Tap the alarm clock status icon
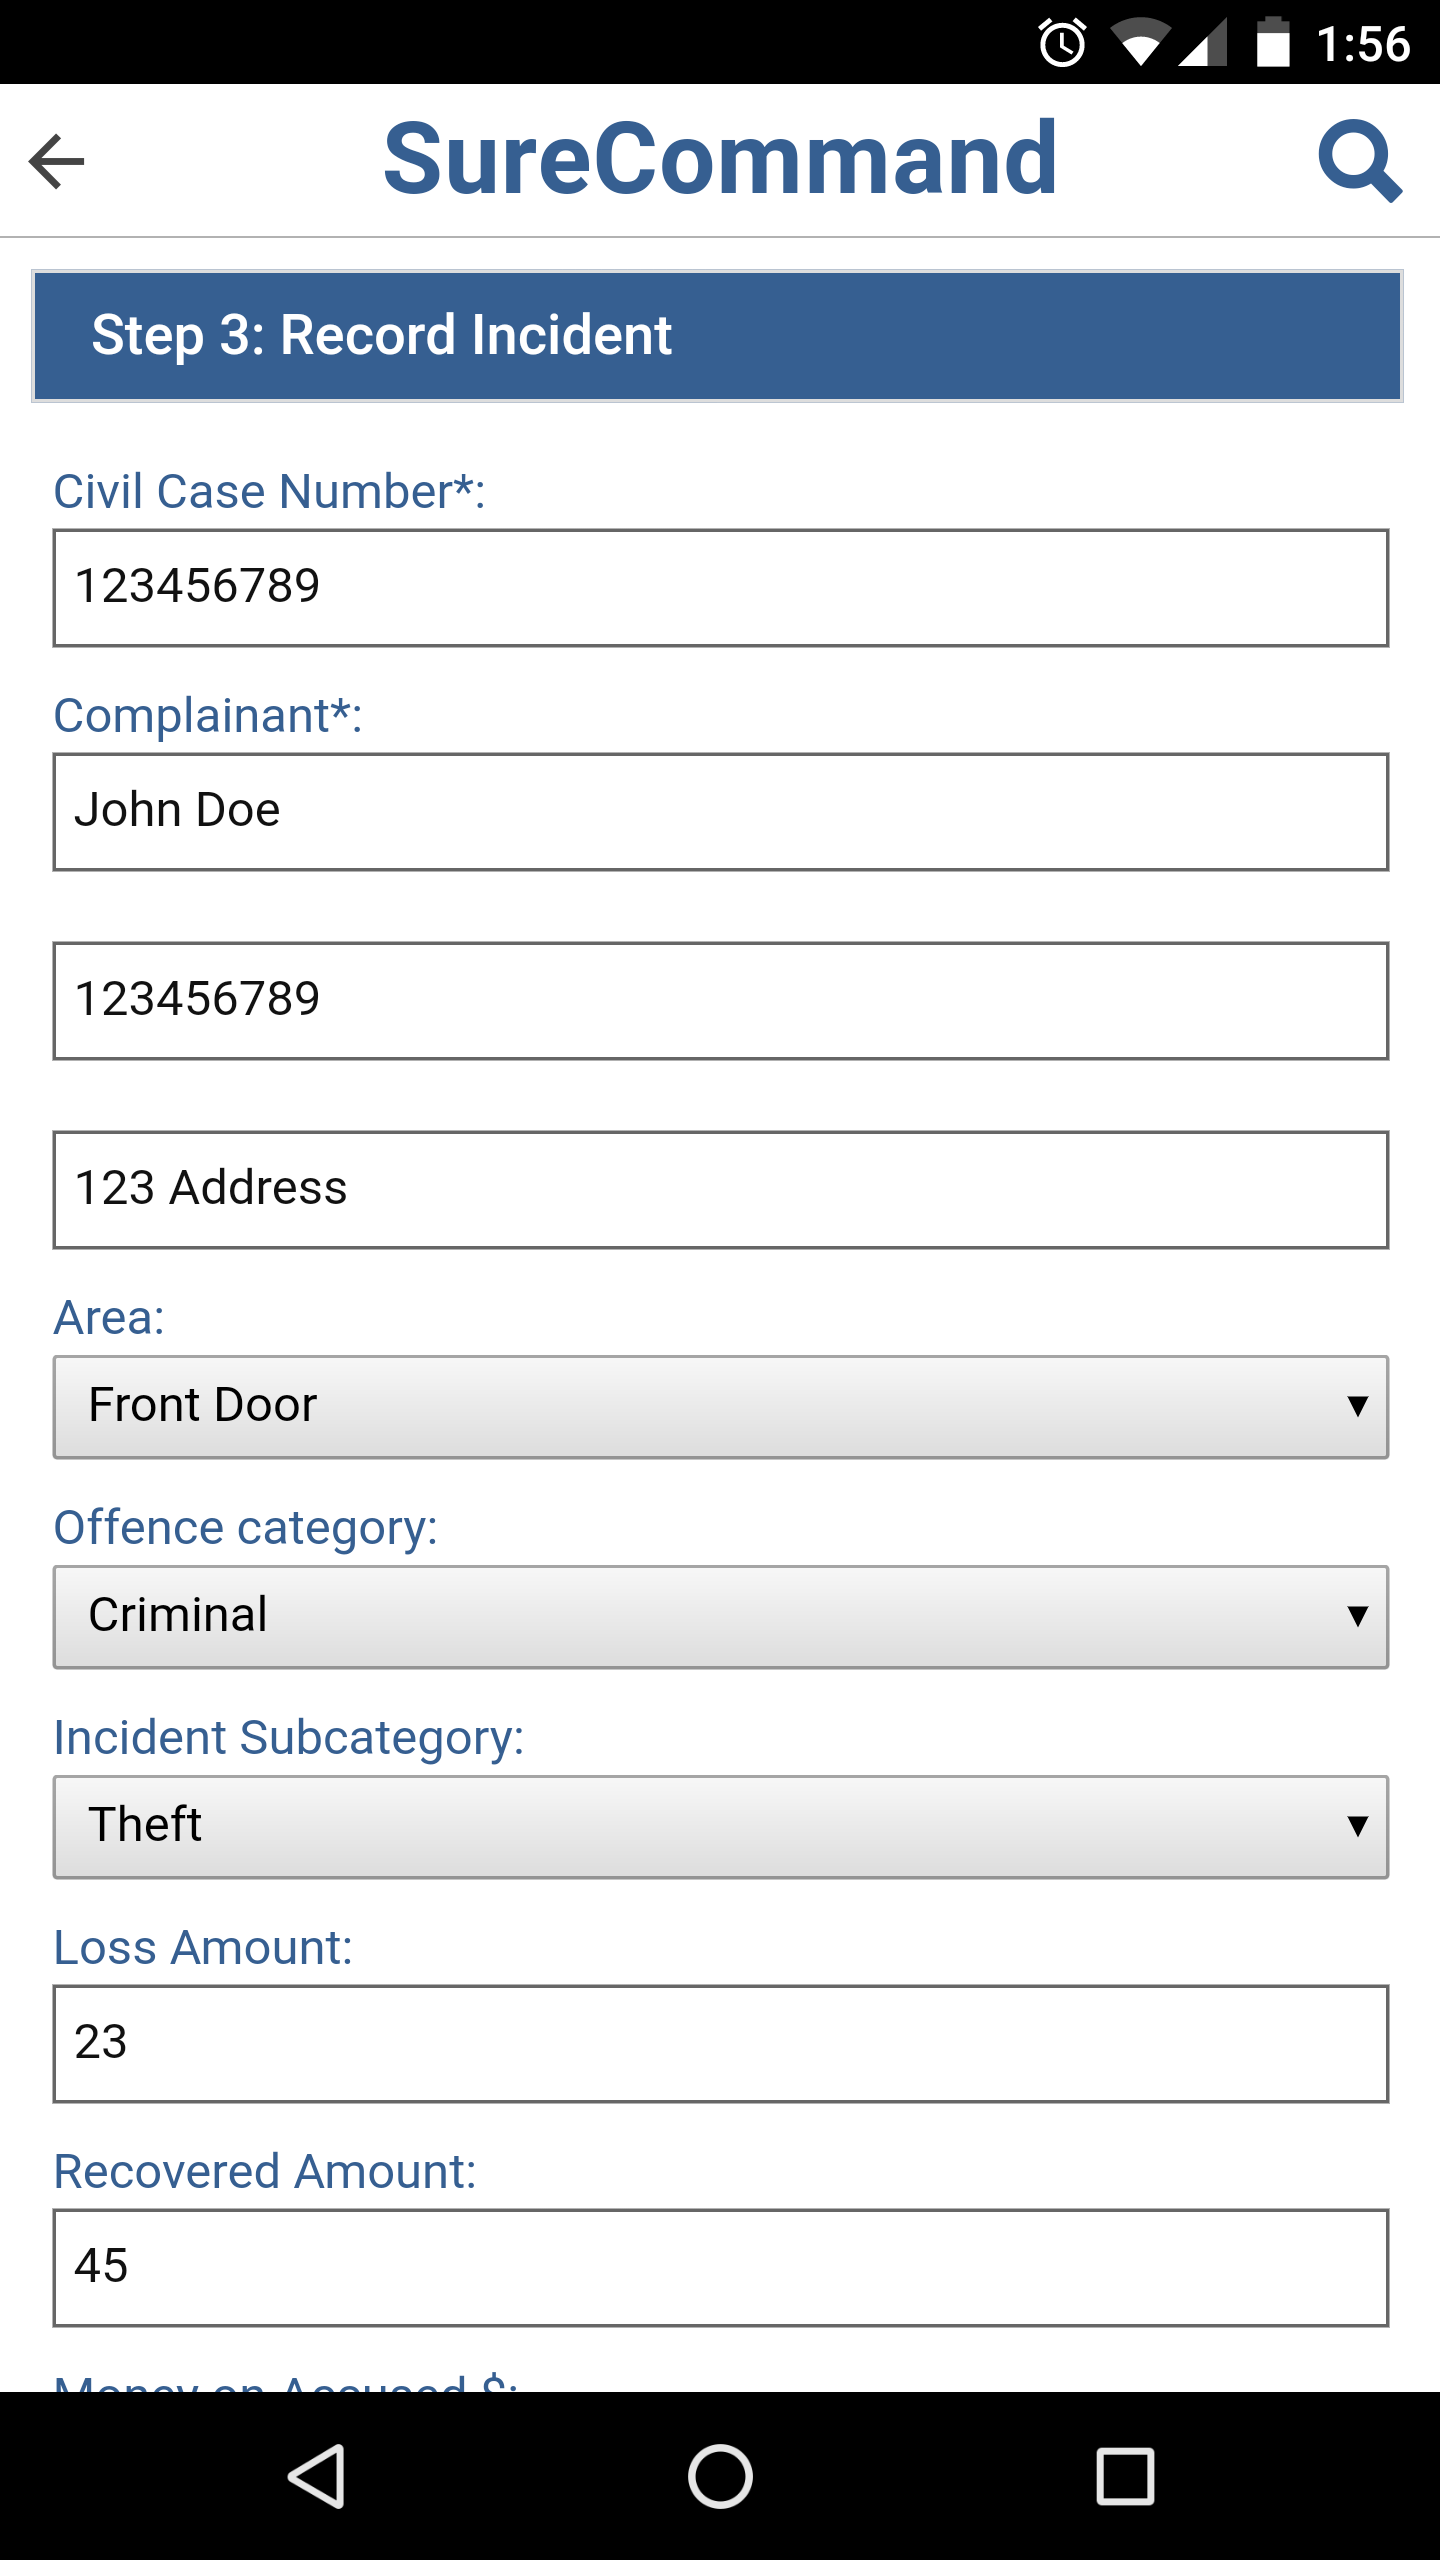 click(x=1062, y=43)
